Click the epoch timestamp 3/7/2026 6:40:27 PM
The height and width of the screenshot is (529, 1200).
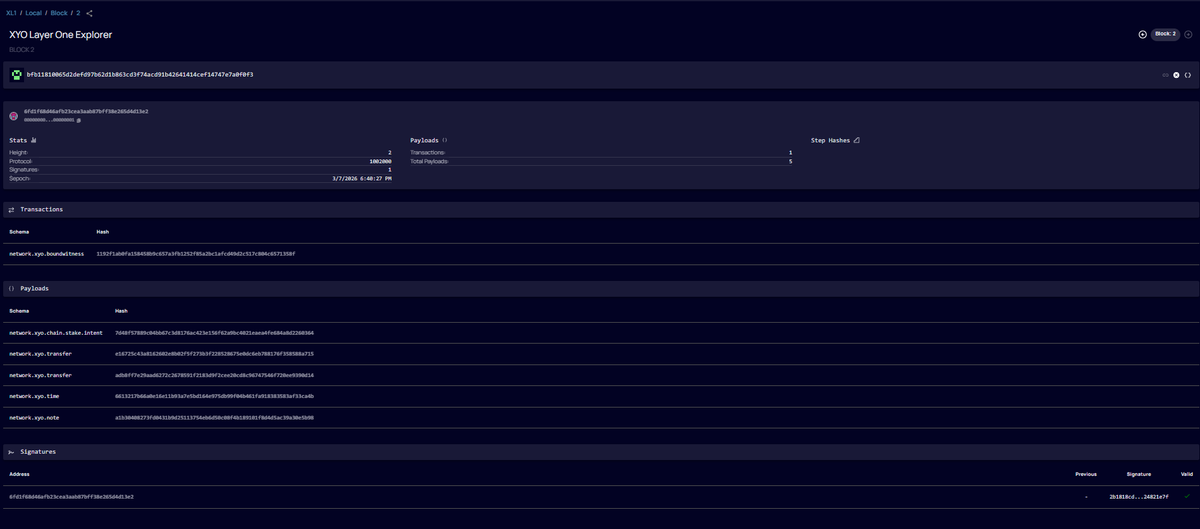(x=361, y=178)
